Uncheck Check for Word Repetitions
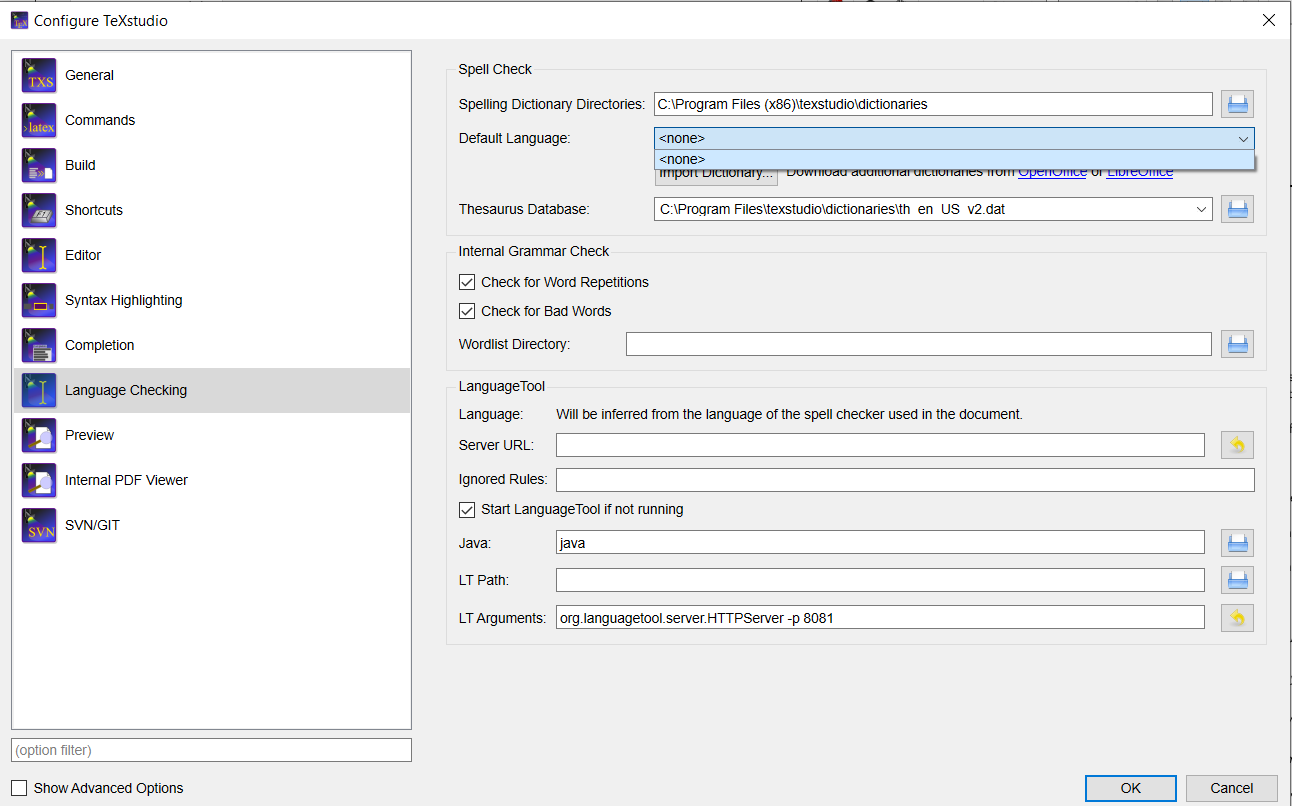This screenshot has width=1292, height=806. [467, 282]
